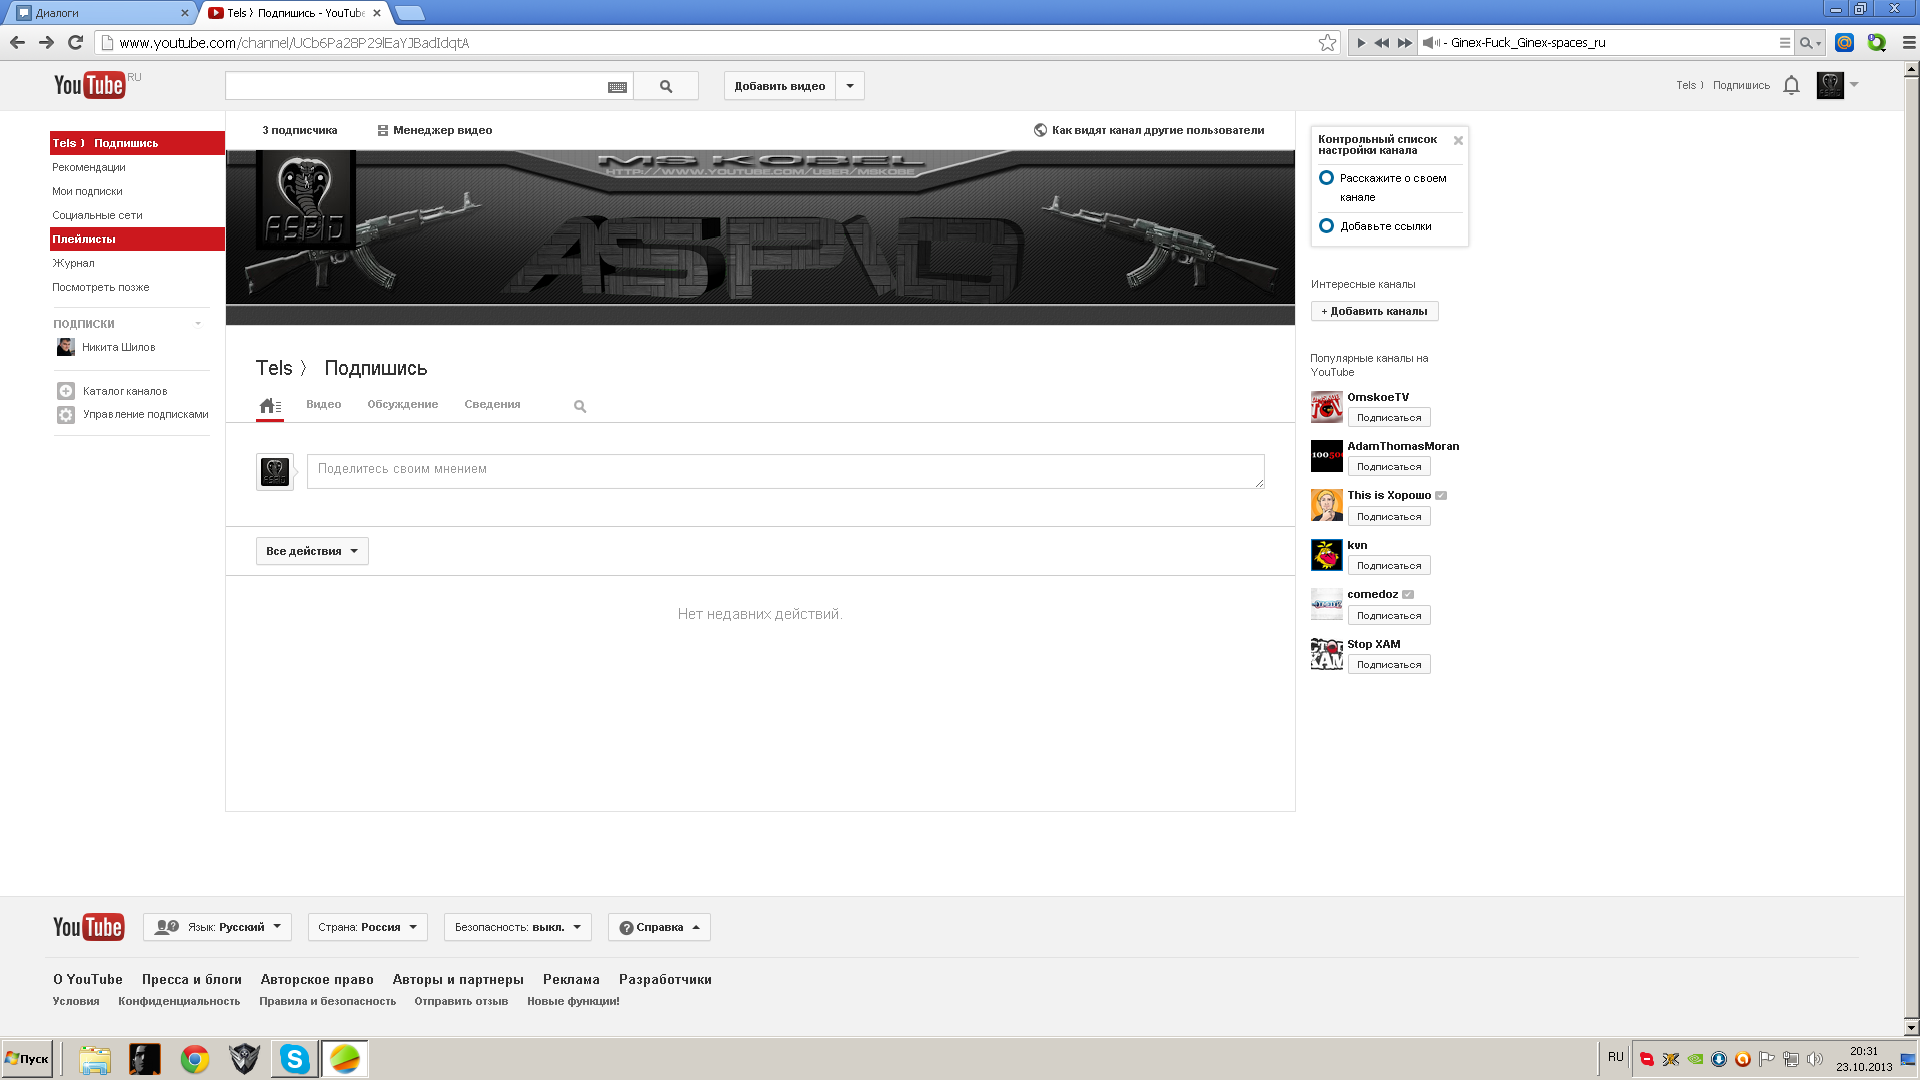
Task: Click + Добавить каналы button
Action: [x=1374, y=311]
